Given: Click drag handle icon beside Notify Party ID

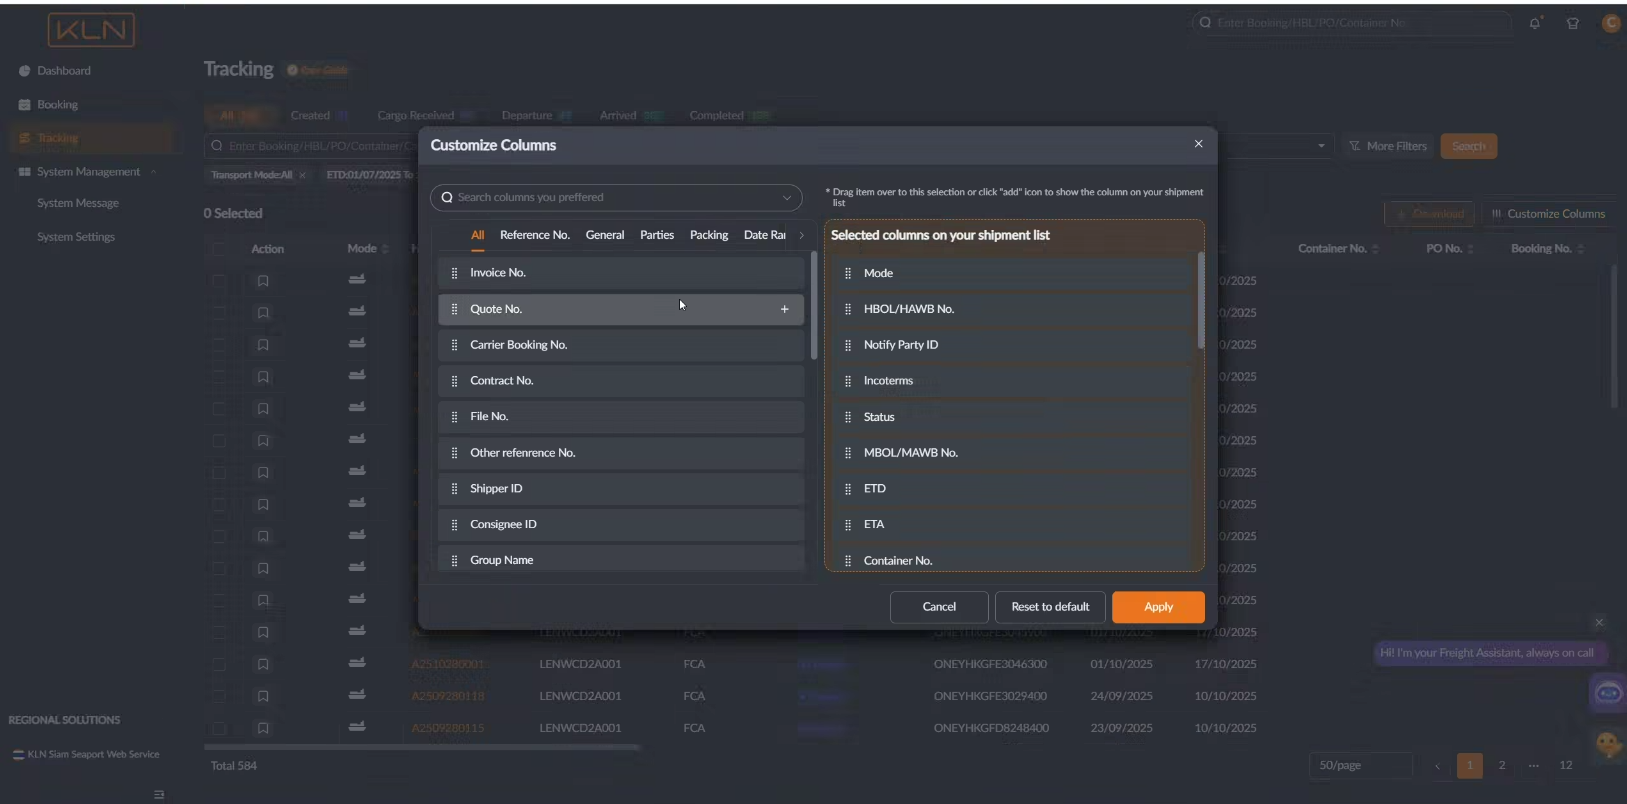Looking at the screenshot, I should (848, 345).
